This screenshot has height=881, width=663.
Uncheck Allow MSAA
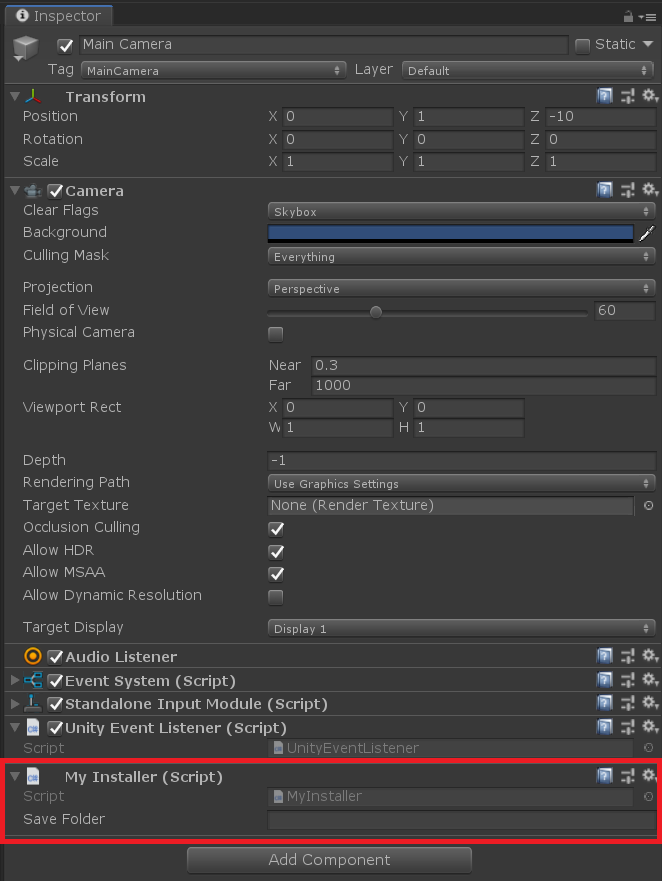pos(276,574)
